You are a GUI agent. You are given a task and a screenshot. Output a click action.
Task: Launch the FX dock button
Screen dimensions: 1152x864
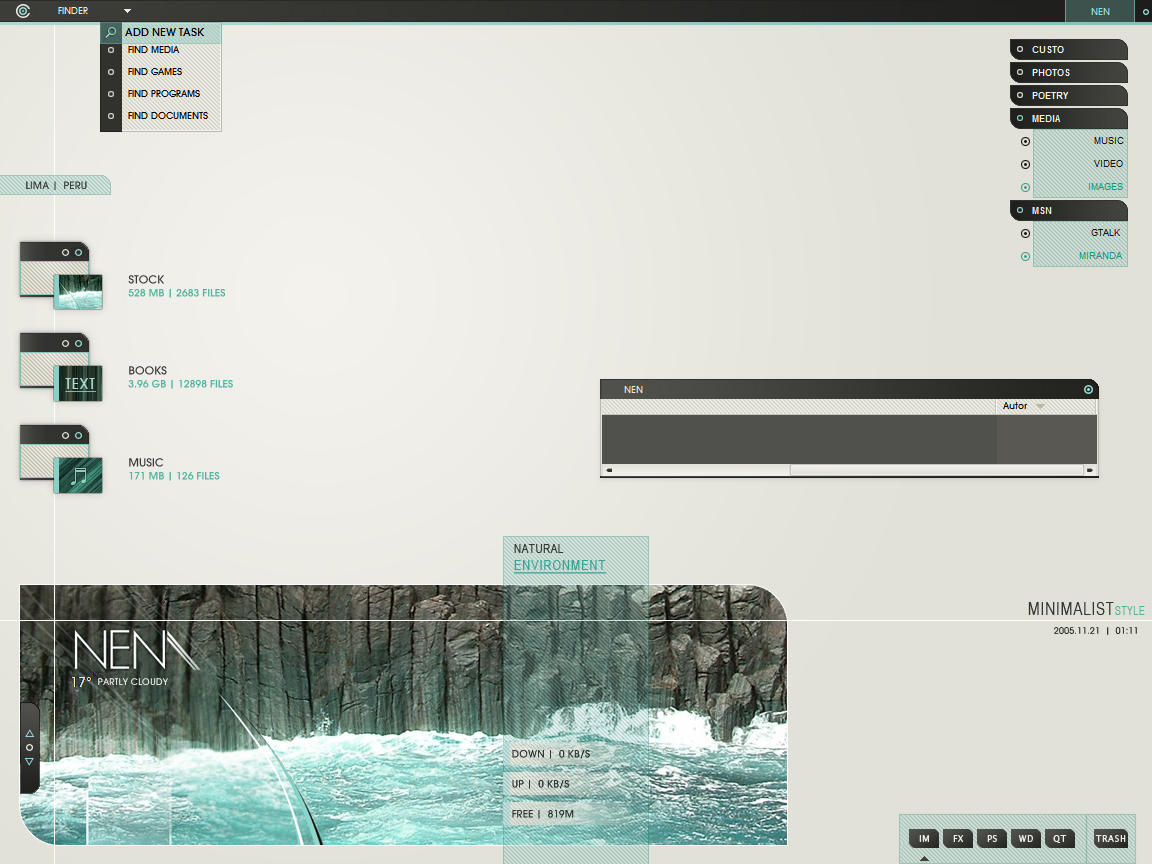click(x=958, y=838)
